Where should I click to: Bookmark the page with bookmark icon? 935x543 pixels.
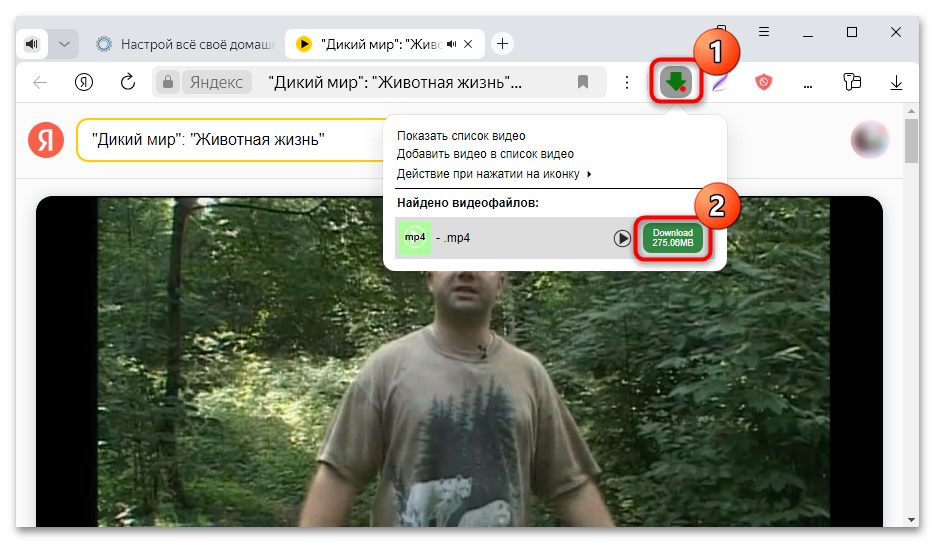[x=583, y=82]
